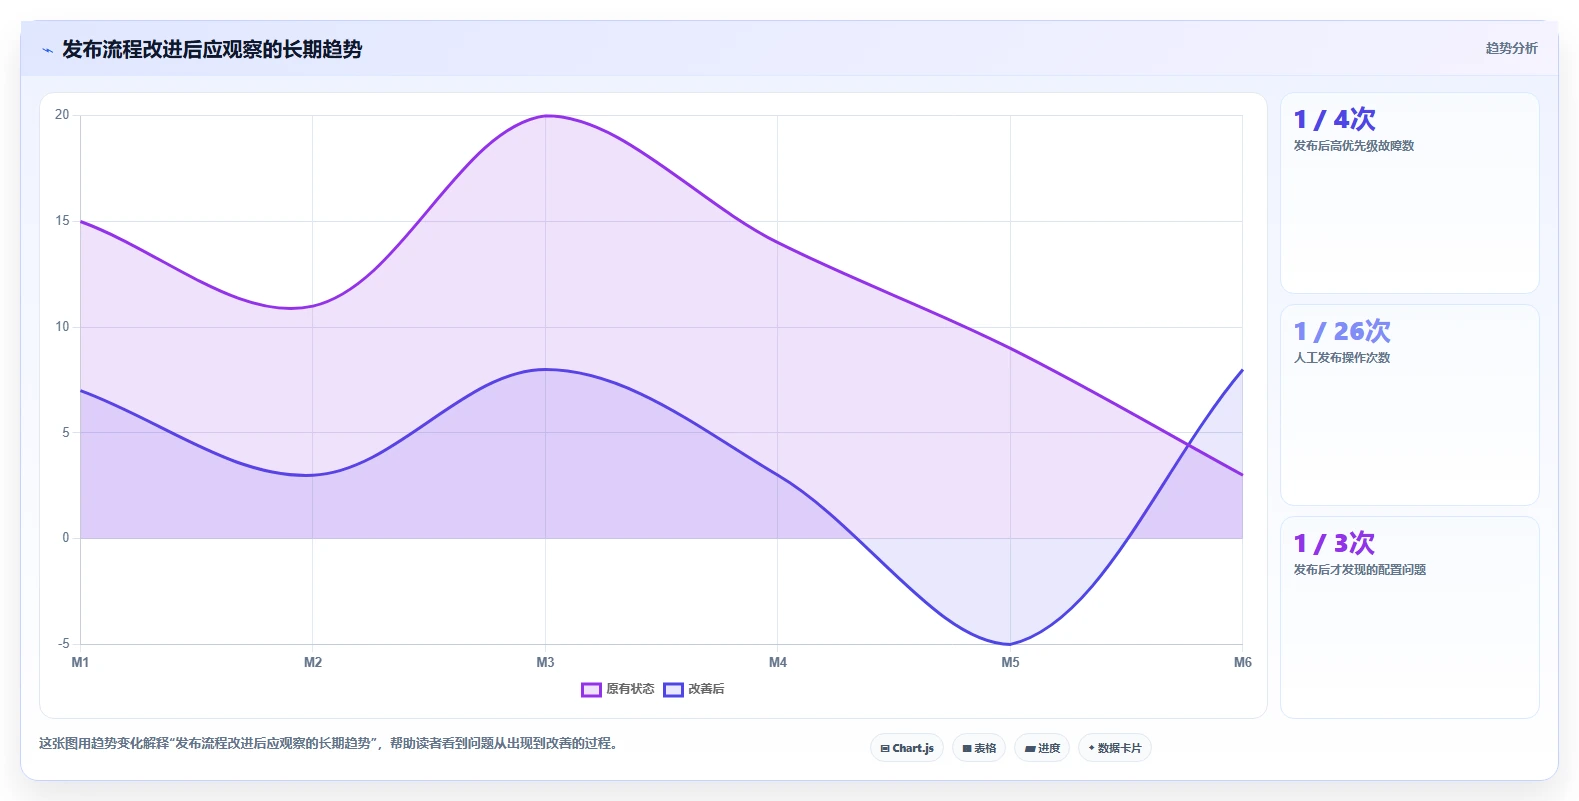
Task: Click the 20 y-axis label
Action: click(62, 115)
